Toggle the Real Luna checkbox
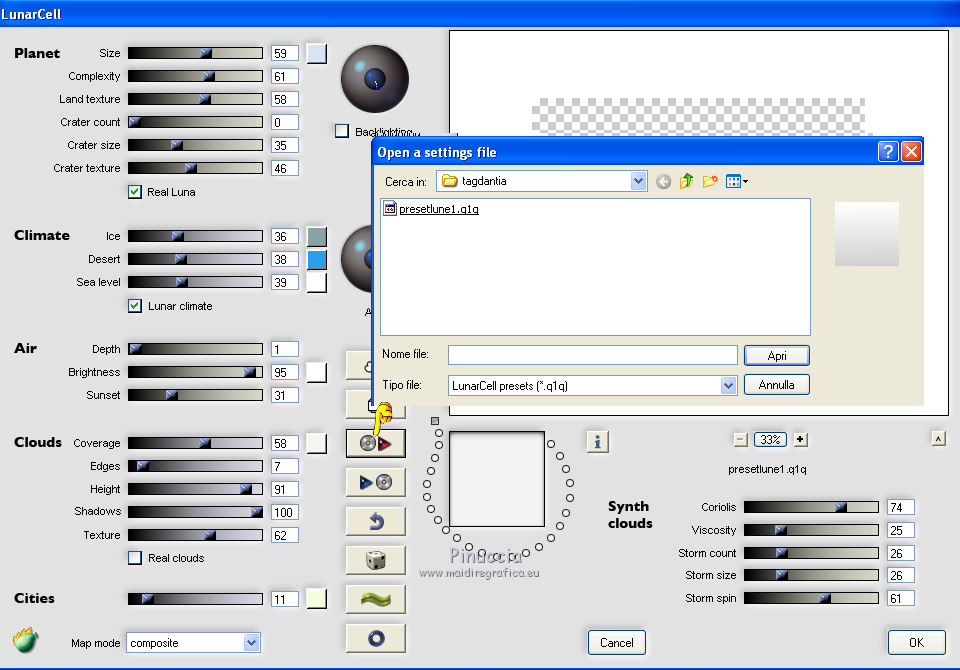The height and width of the screenshot is (670, 960). [135, 192]
